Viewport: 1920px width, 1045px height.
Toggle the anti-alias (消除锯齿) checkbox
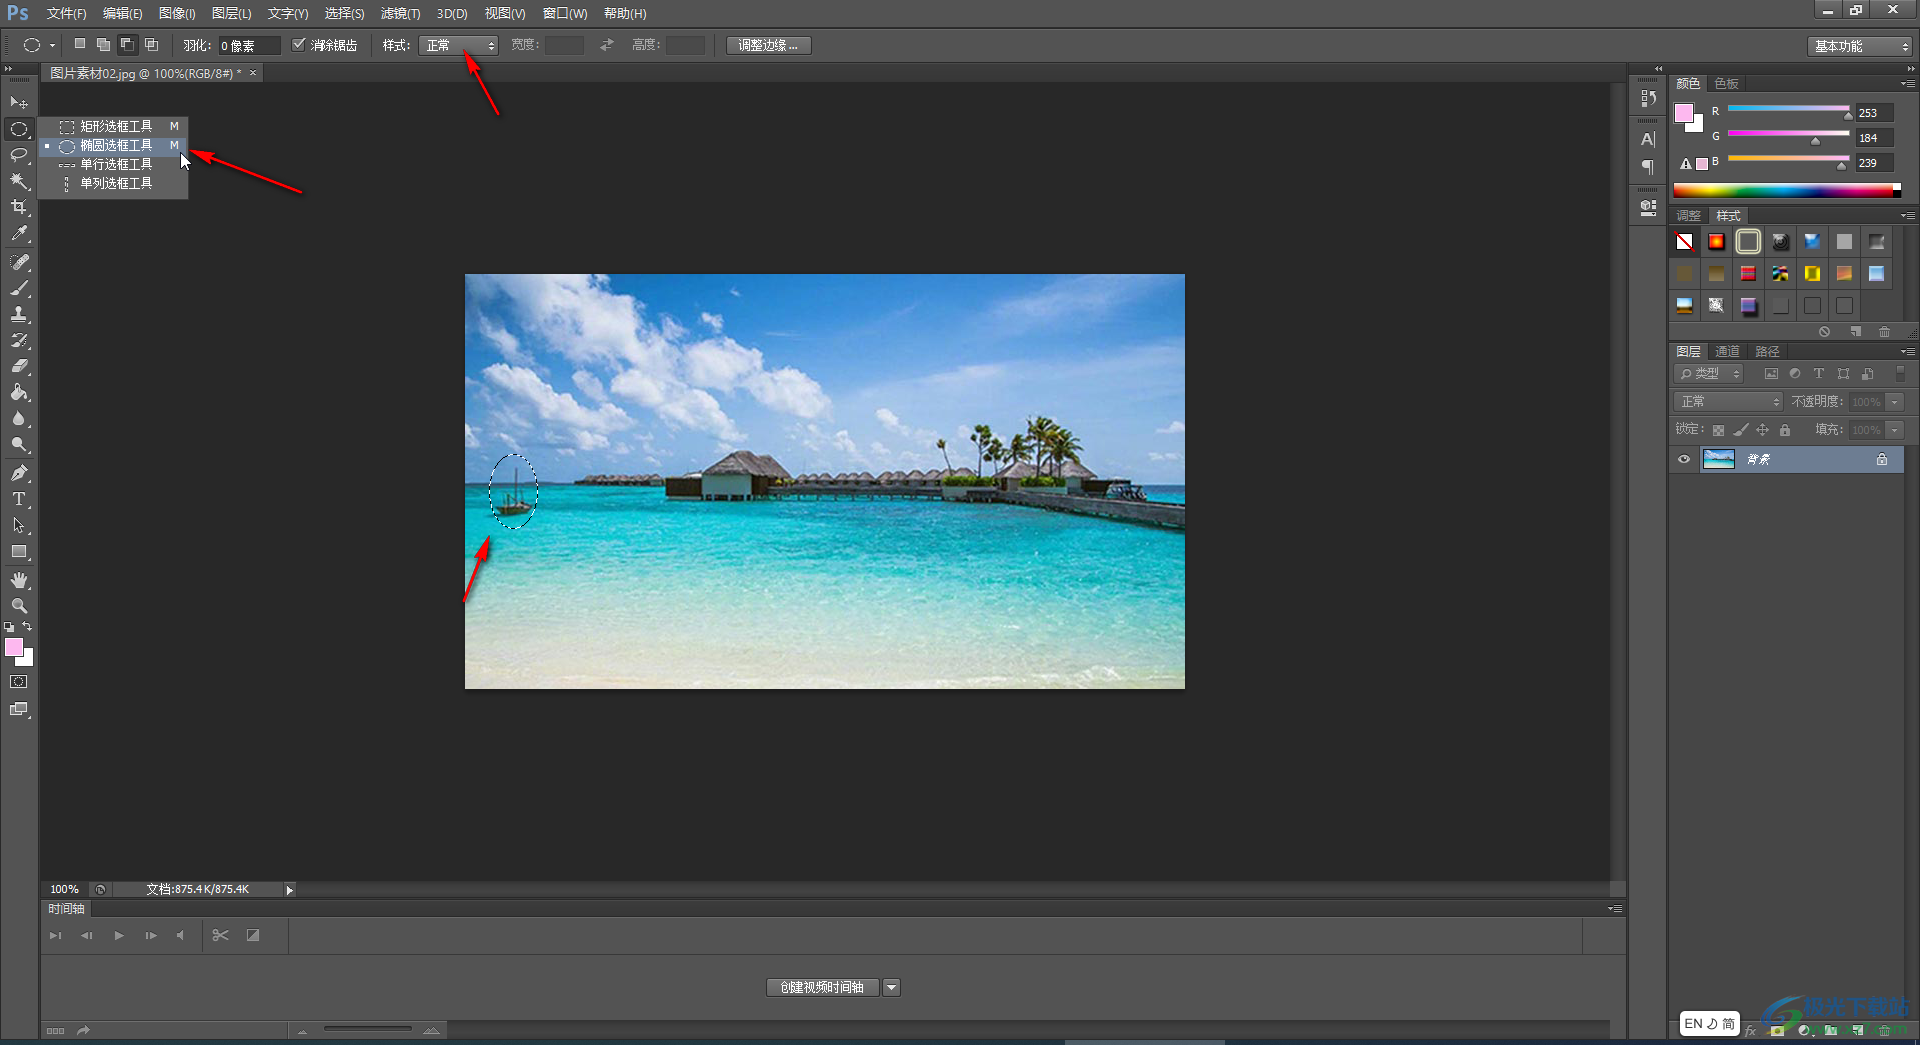(298, 45)
